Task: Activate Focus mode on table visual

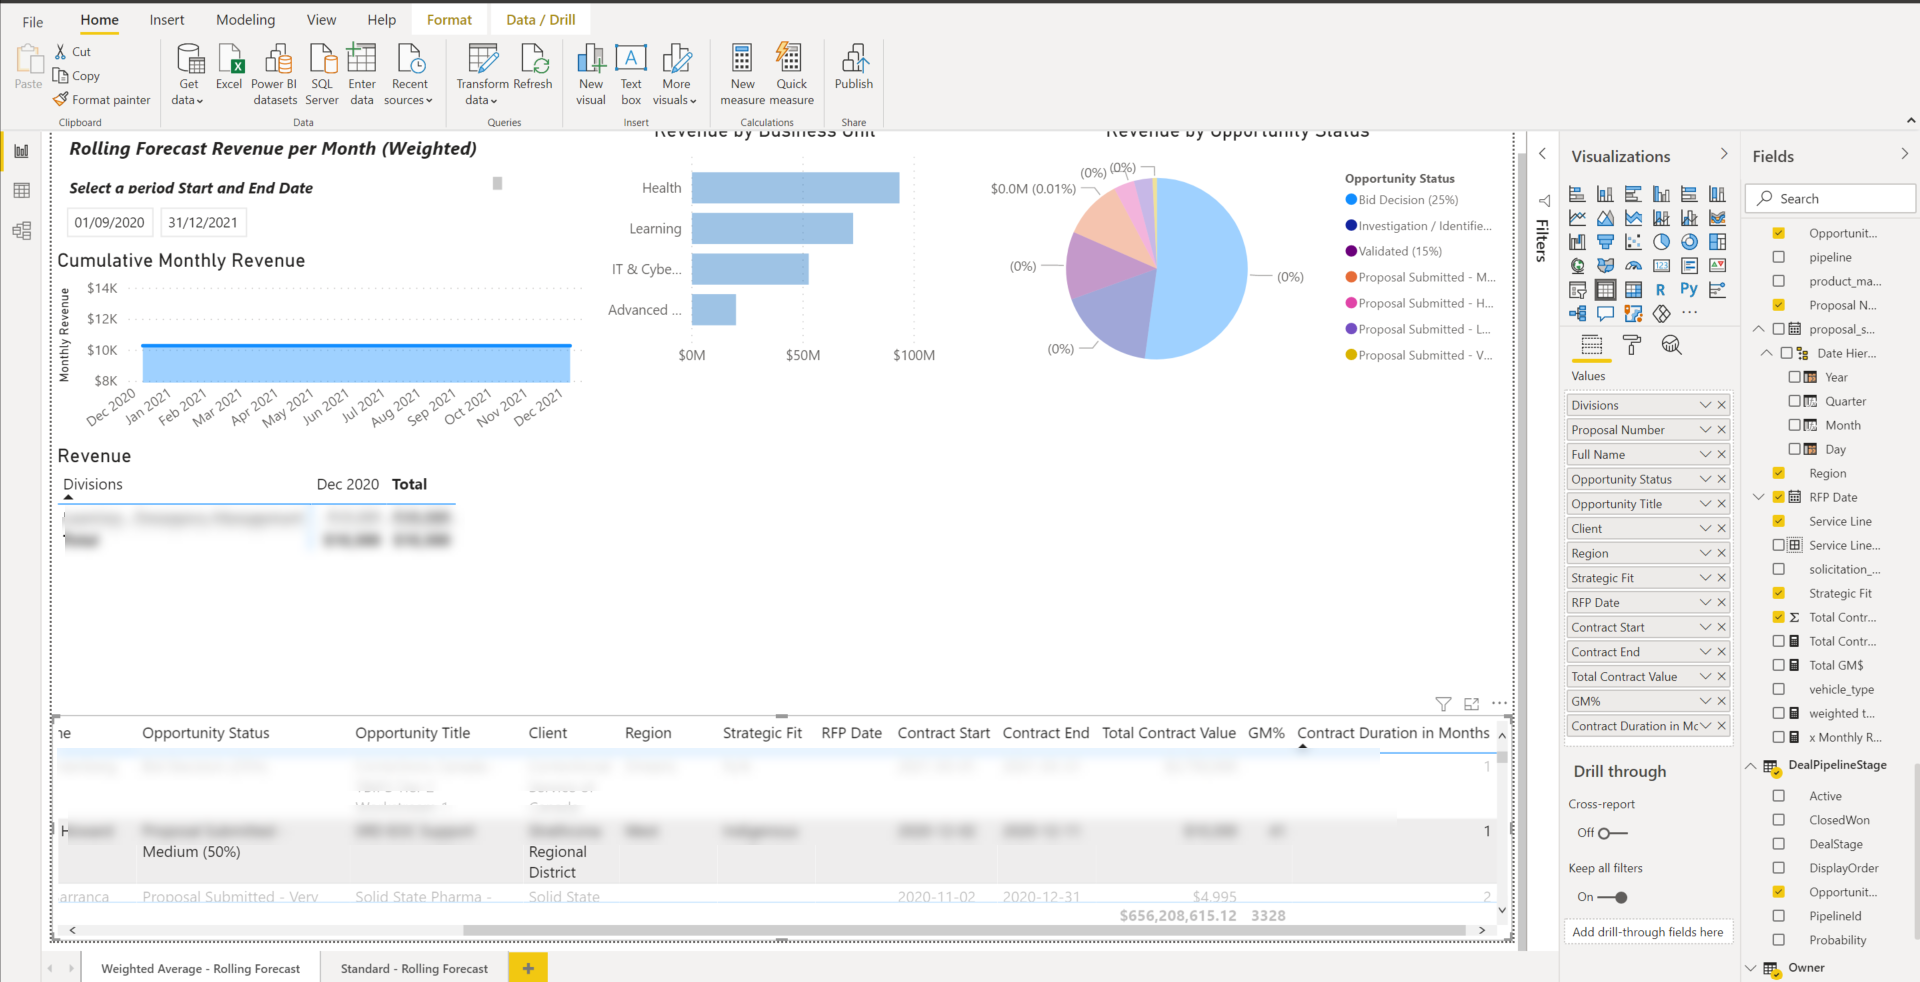Action: pos(1471,704)
